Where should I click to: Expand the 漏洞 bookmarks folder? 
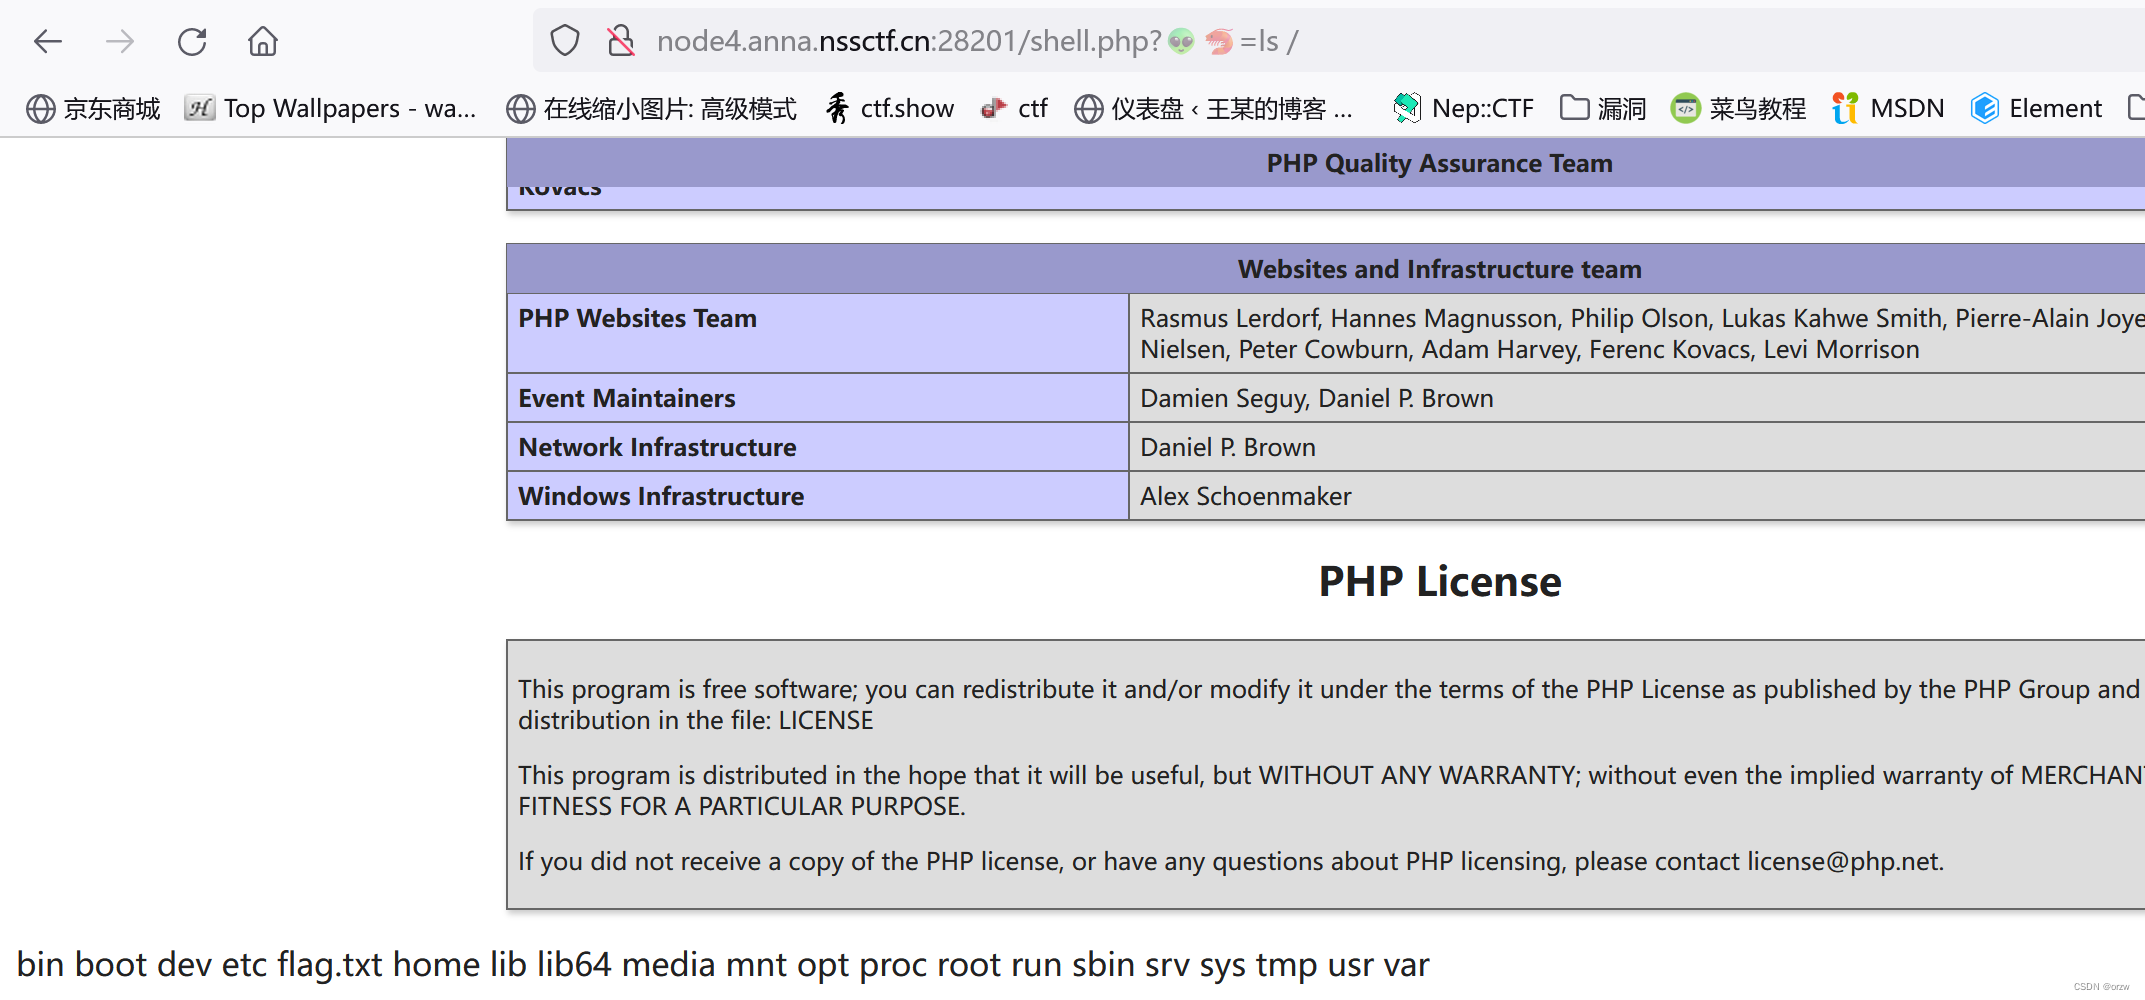[x=1602, y=108]
